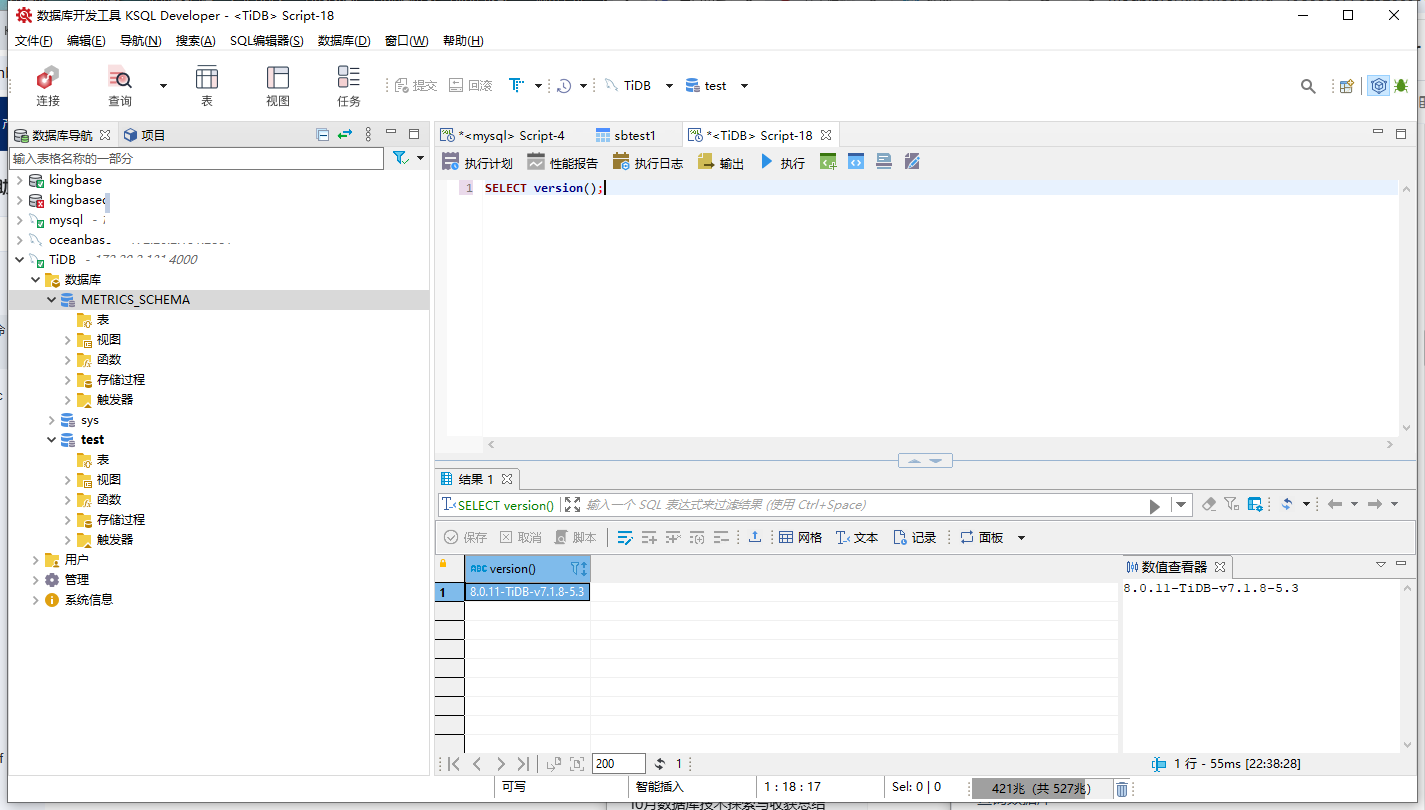Collapse the METRICS_SCHEMA tree node
This screenshot has width=1425, height=810.
pyautogui.click(x=52, y=300)
